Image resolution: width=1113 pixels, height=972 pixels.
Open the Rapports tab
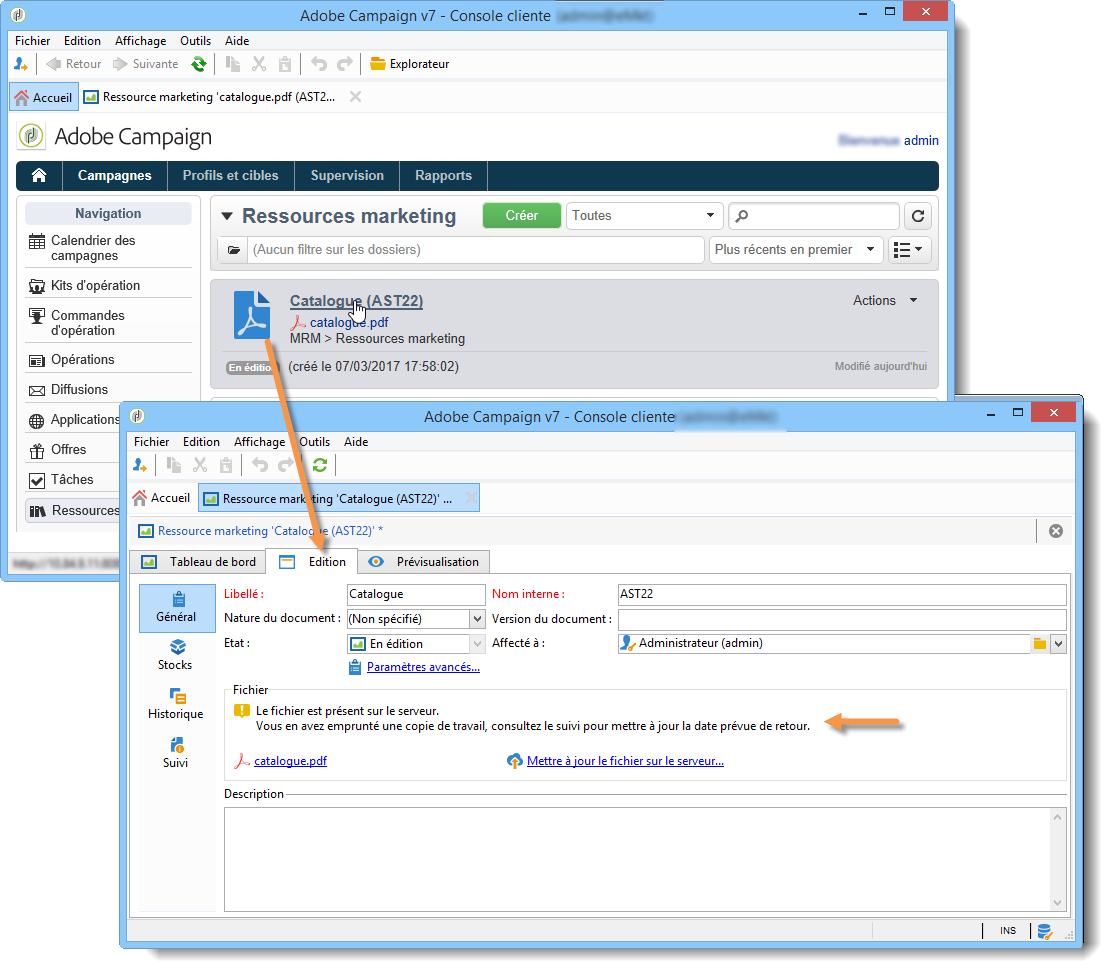tap(444, 175)
